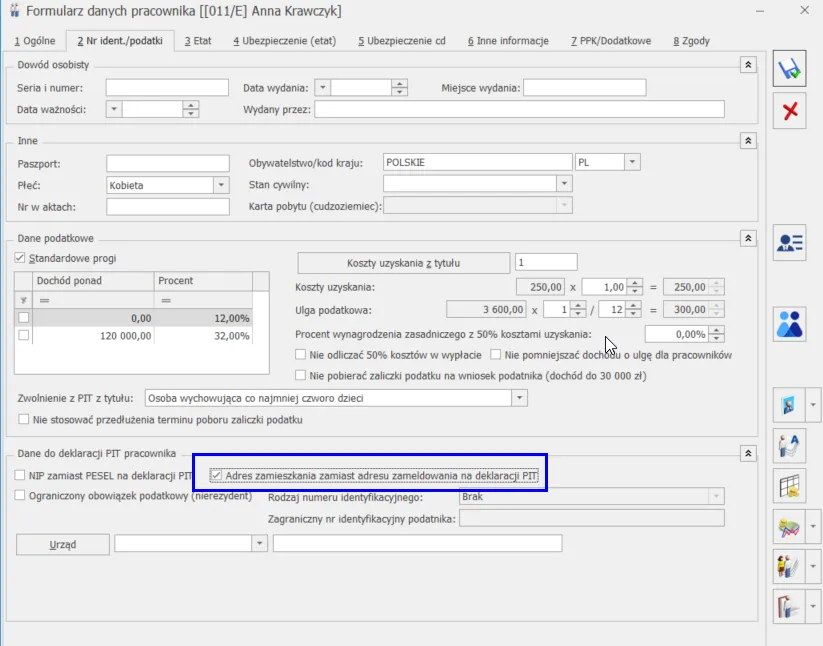Click the red X cancel icon
This screenshot has height=646, width=823.
790,111
